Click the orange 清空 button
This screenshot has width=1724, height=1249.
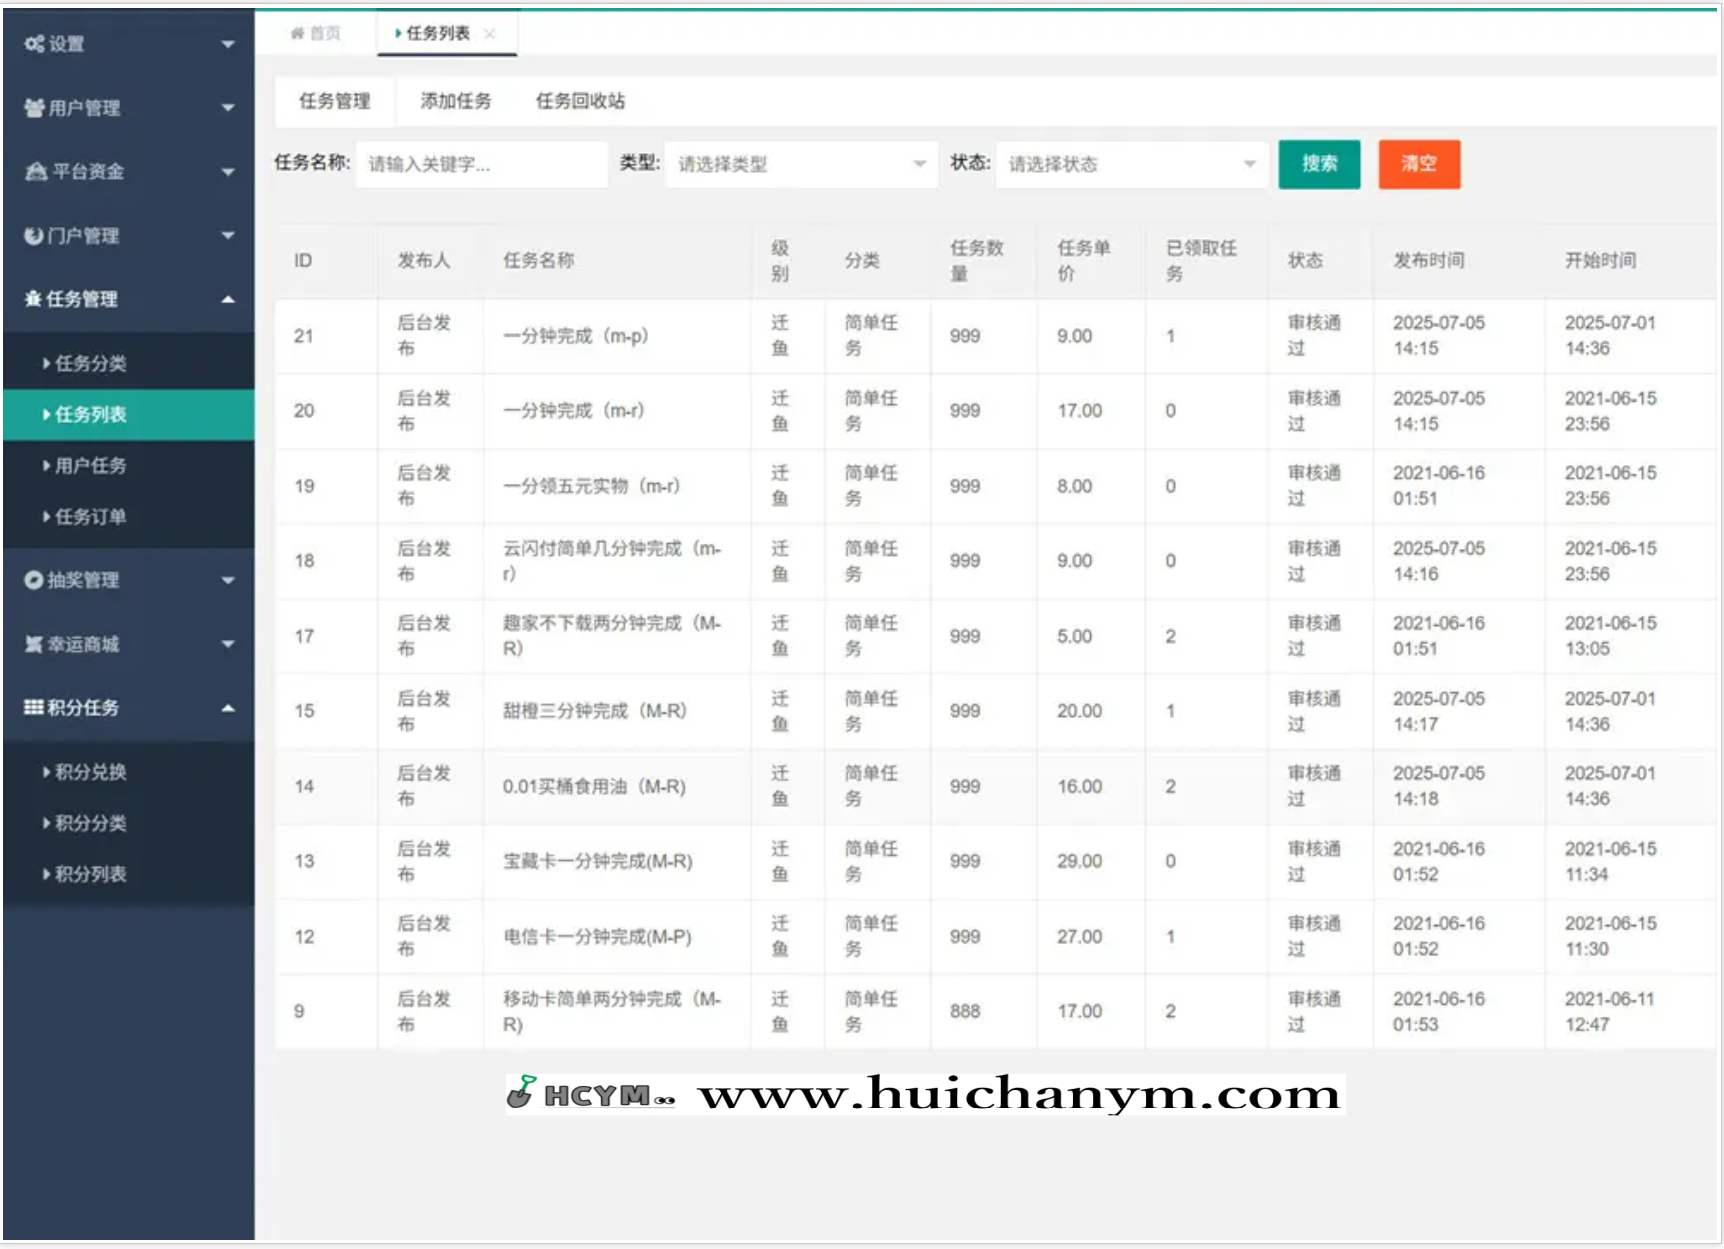point(1419,164)
